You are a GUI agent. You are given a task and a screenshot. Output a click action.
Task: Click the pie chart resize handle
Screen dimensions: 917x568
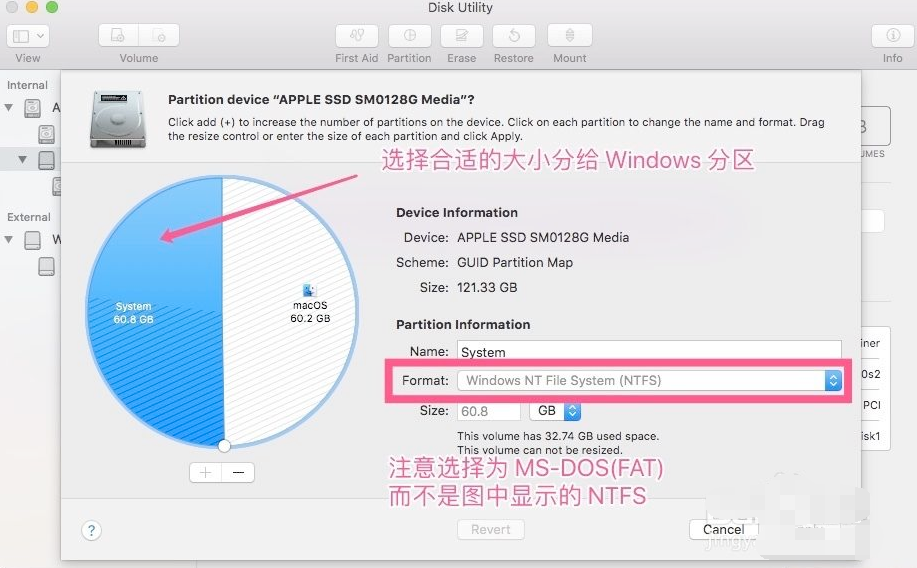point(224,446)
